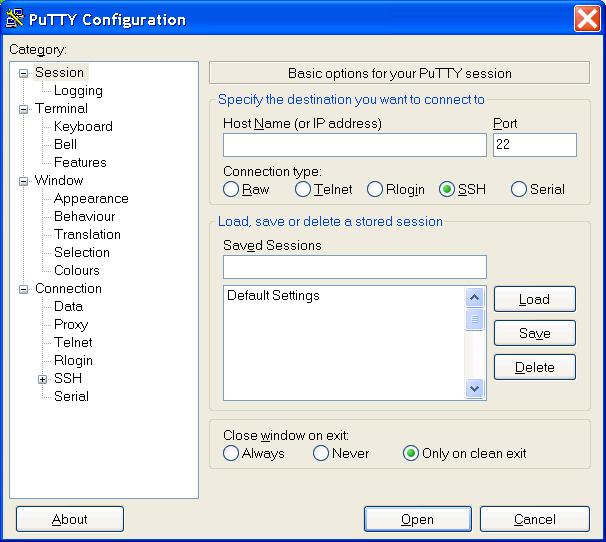Click the Open button
This screenshot has width=606, height=542.
417,519
